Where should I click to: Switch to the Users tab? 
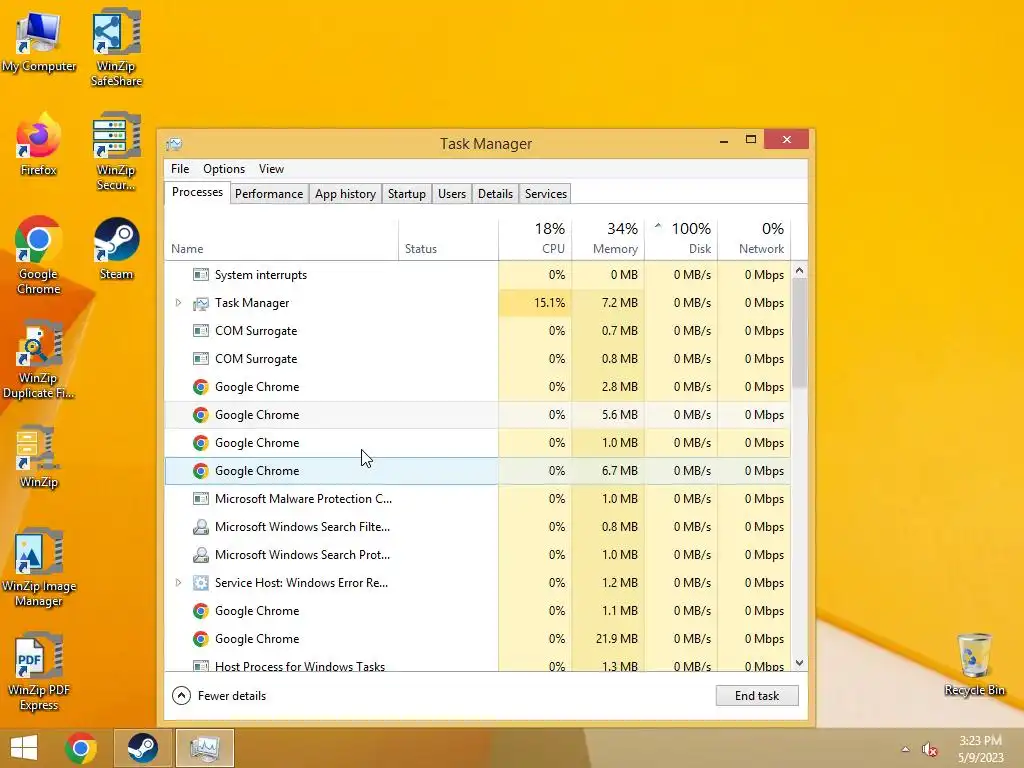click(x=452, y=194)
